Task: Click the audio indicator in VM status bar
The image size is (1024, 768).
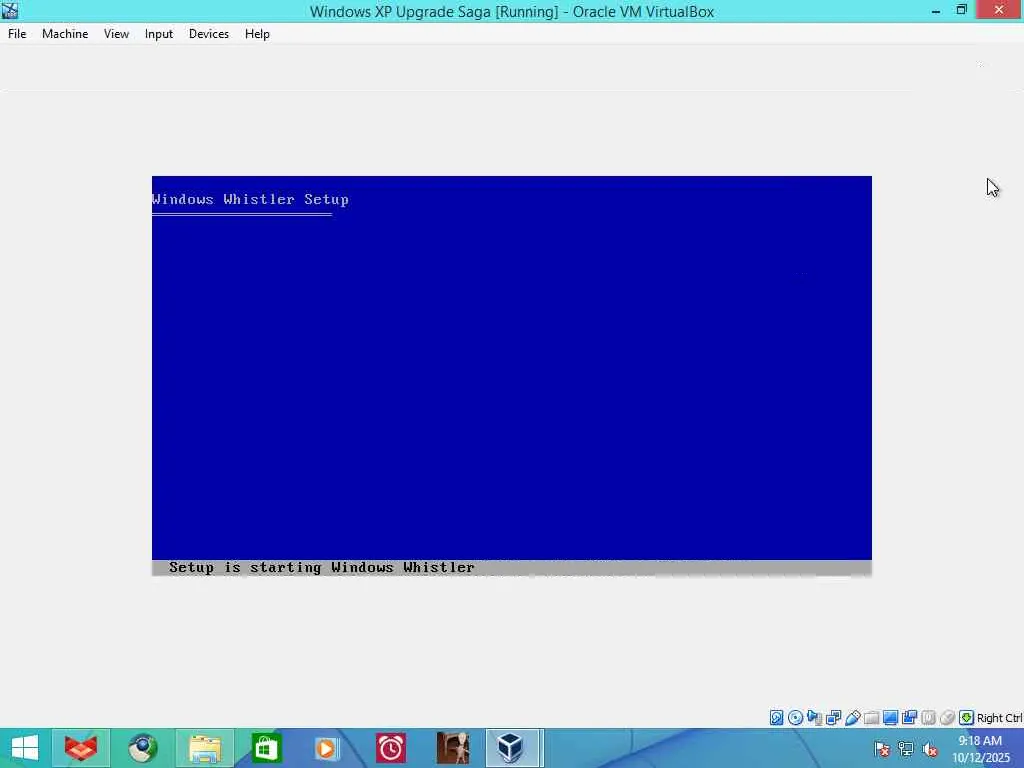Action: click(x=814, y=718)
